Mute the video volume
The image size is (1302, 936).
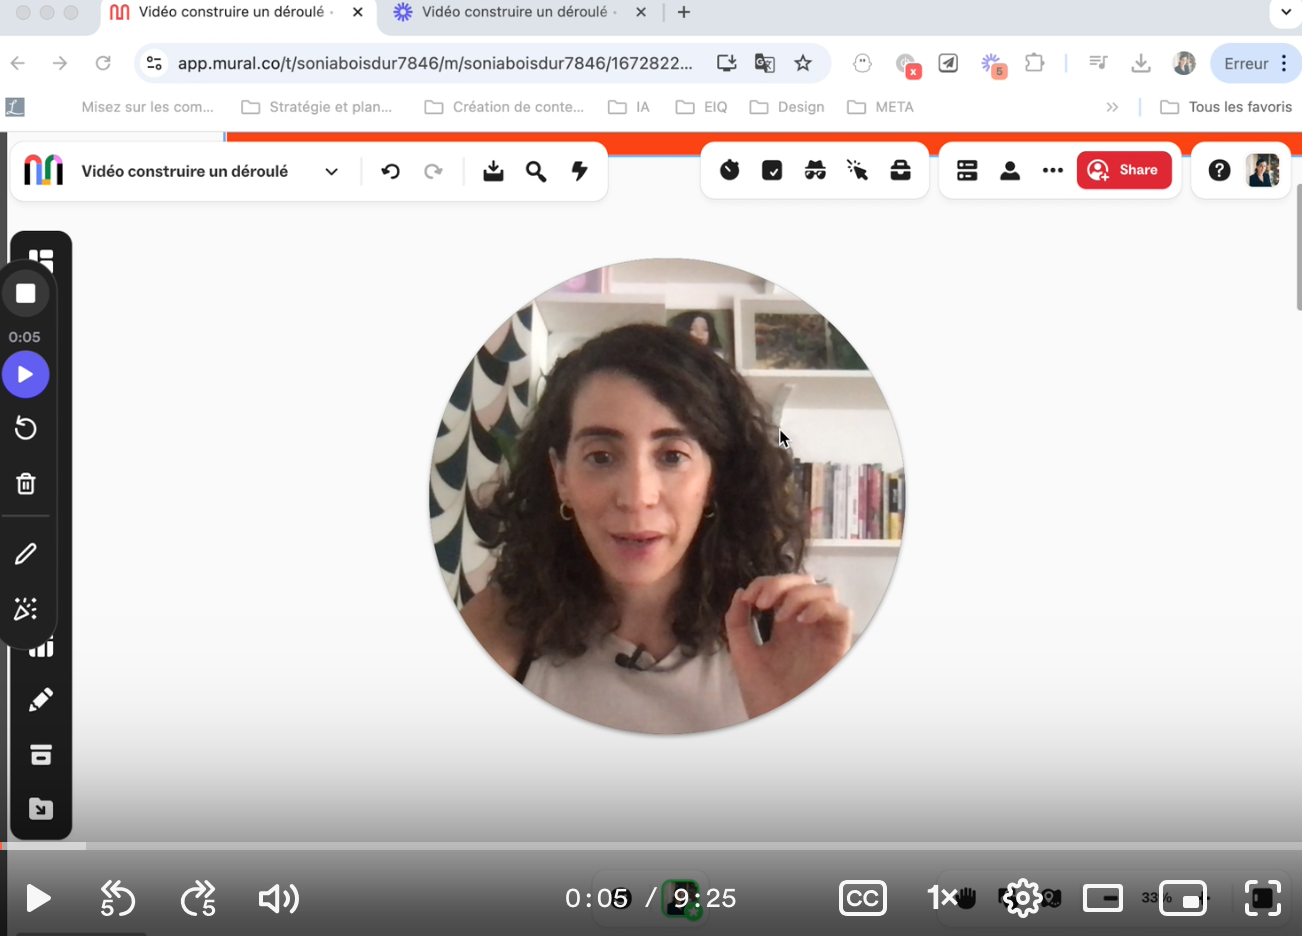click(278, 899)
